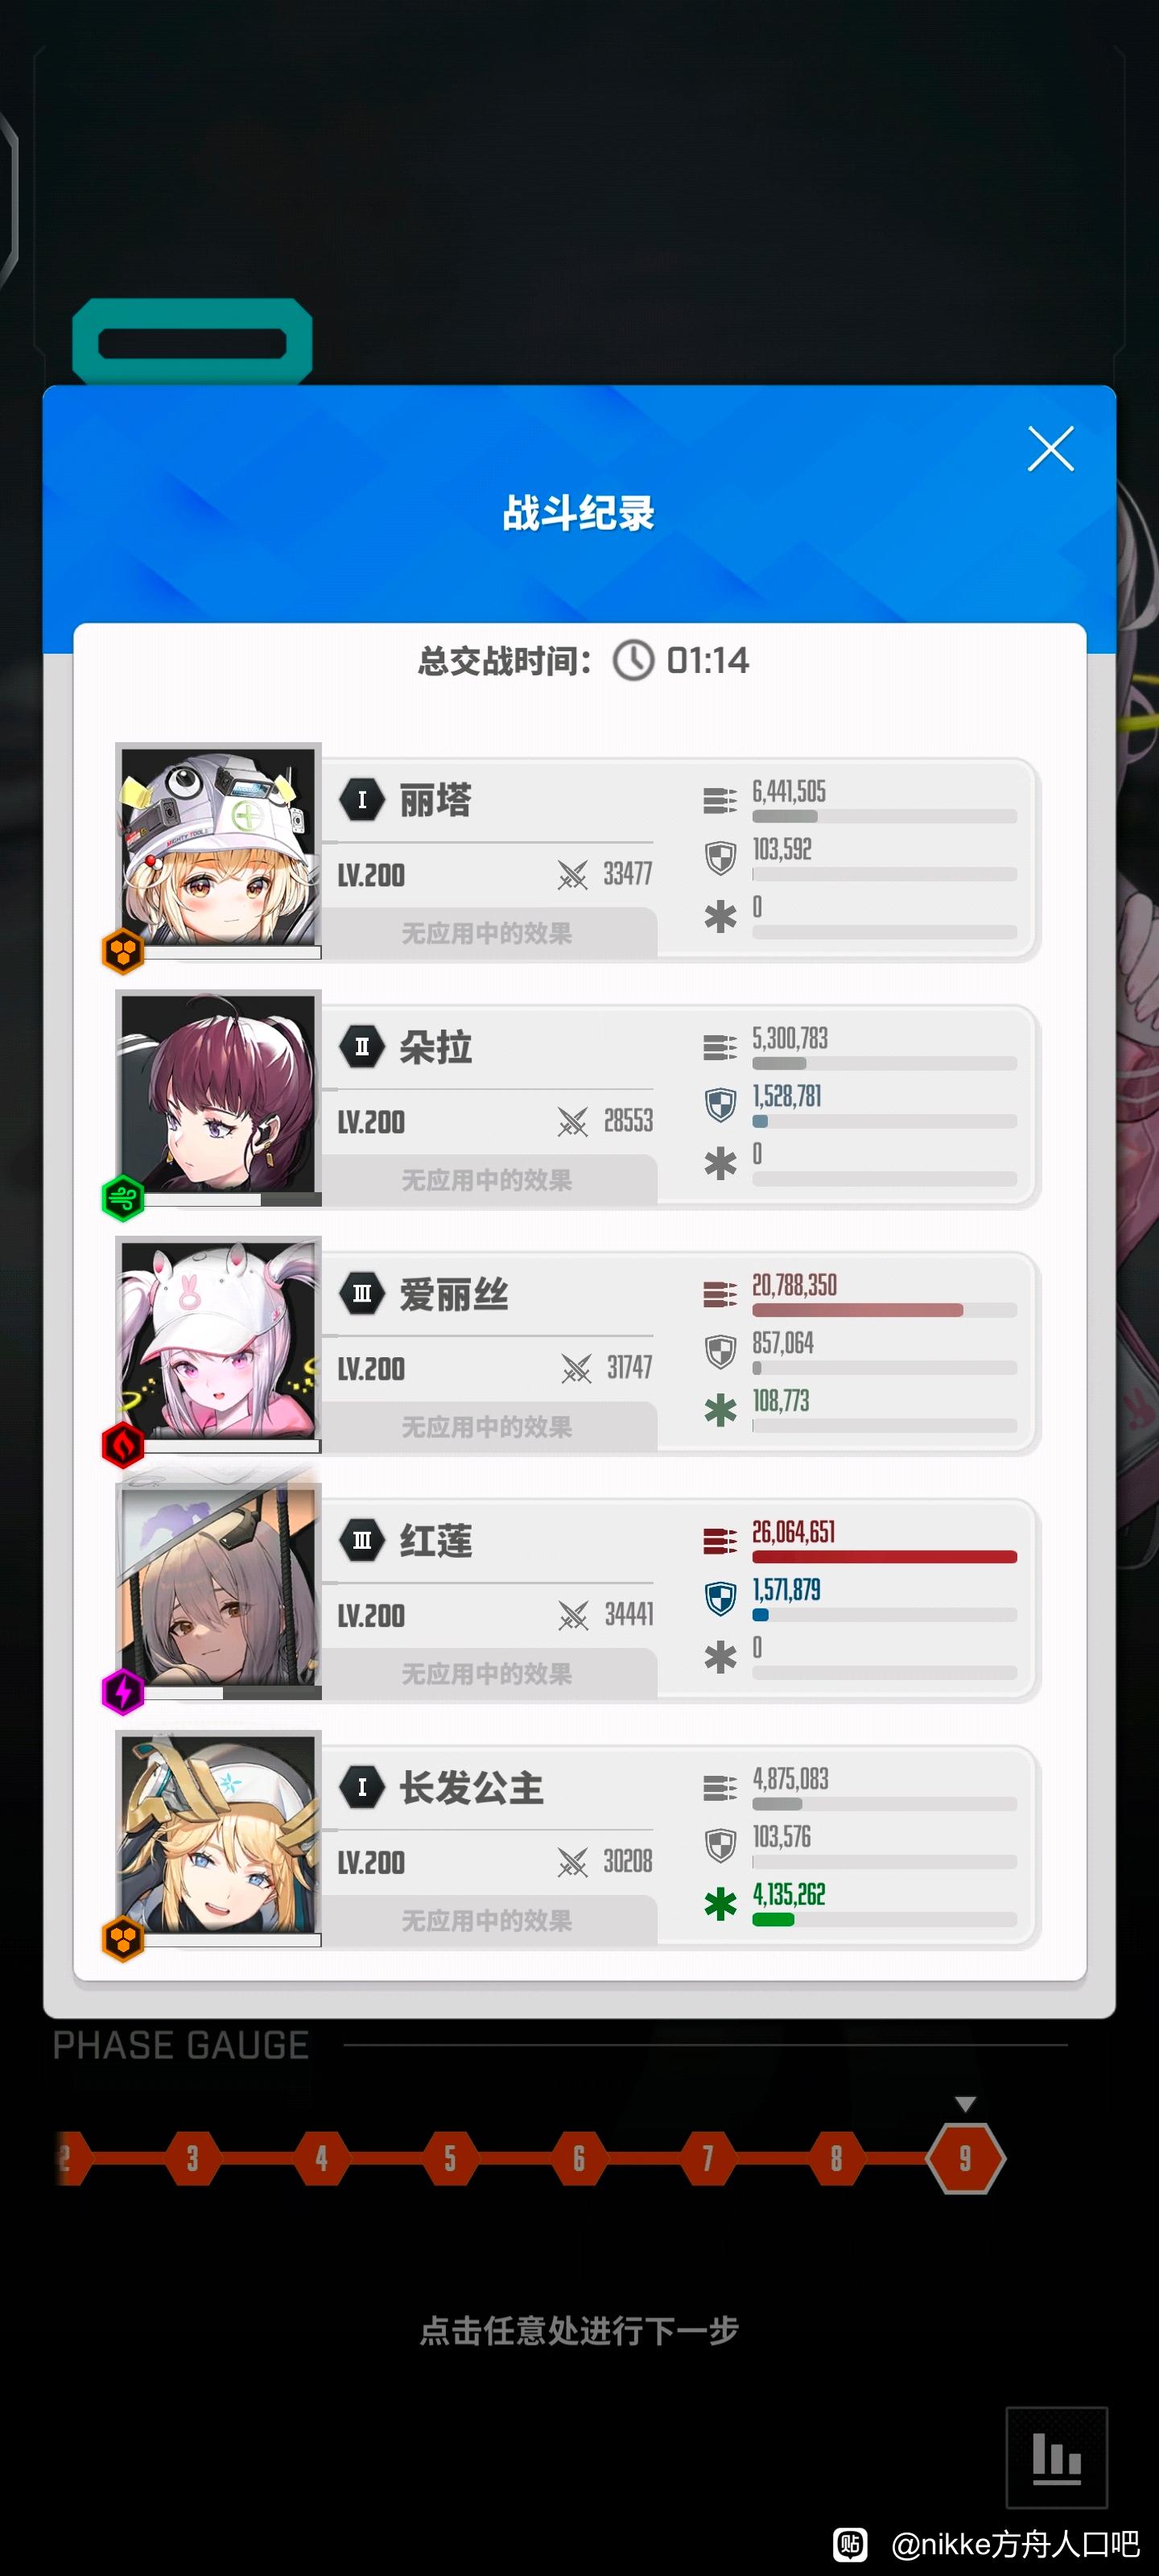Click the iron element icon on 丽塔
The image size is (1159, 2576).
[123, 951]
